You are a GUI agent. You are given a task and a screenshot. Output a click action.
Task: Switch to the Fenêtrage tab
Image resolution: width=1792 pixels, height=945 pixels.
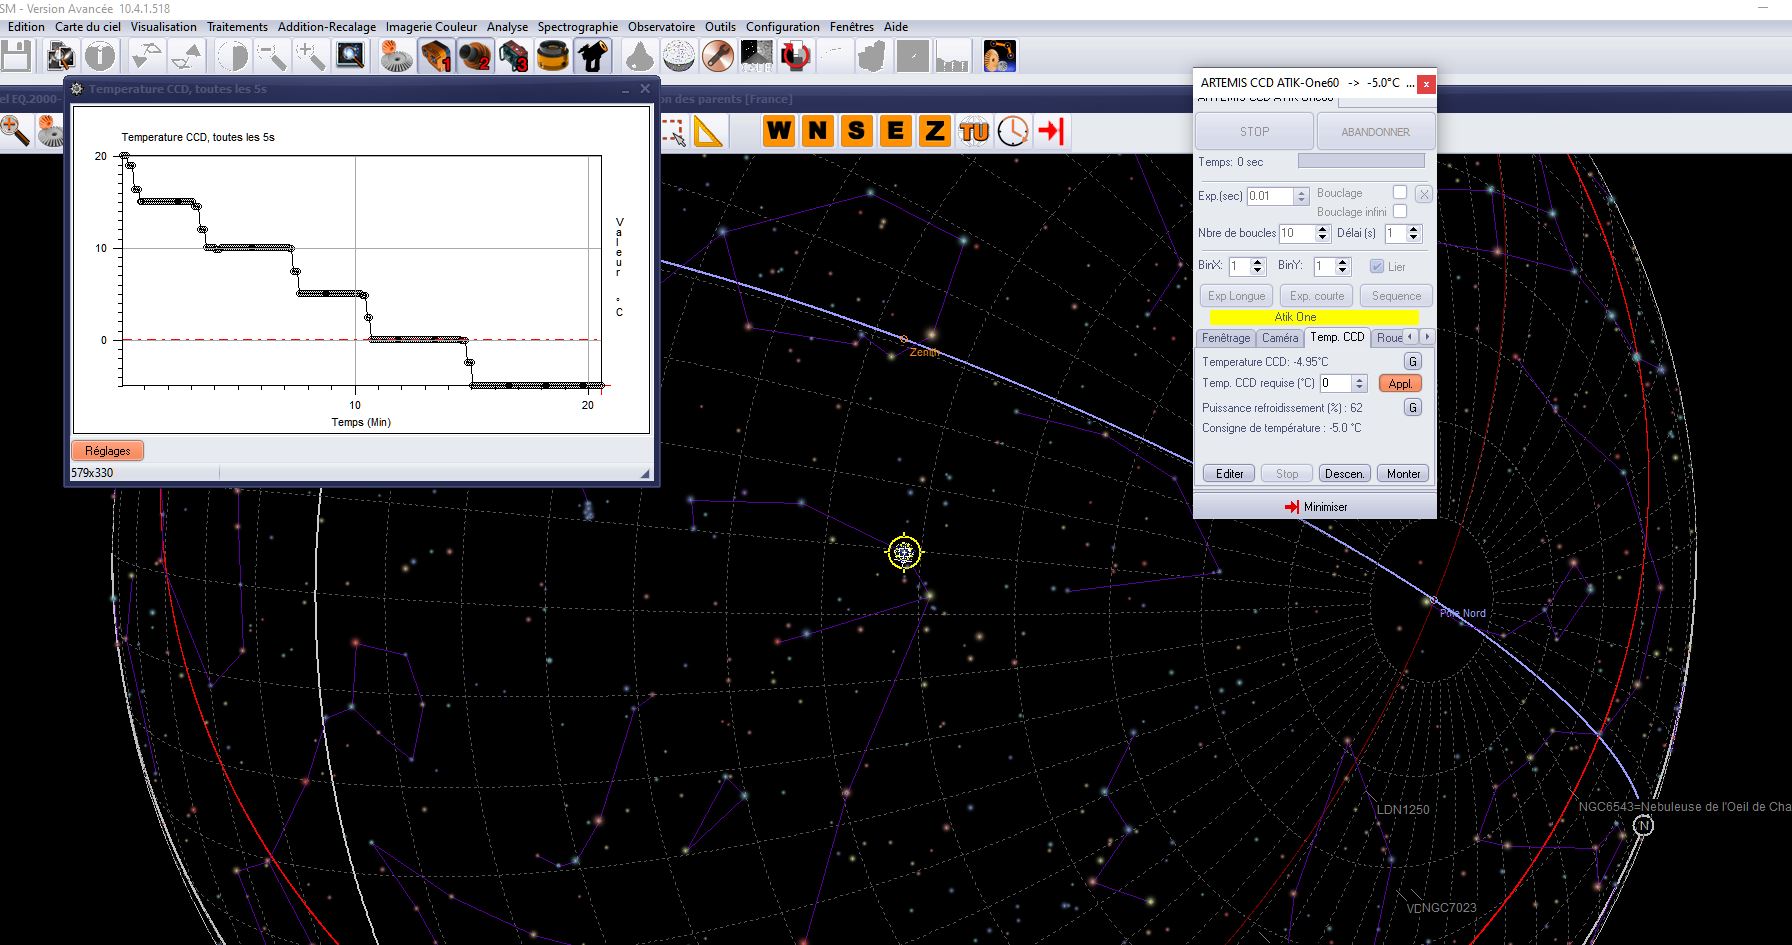(x=1225, y=338)
